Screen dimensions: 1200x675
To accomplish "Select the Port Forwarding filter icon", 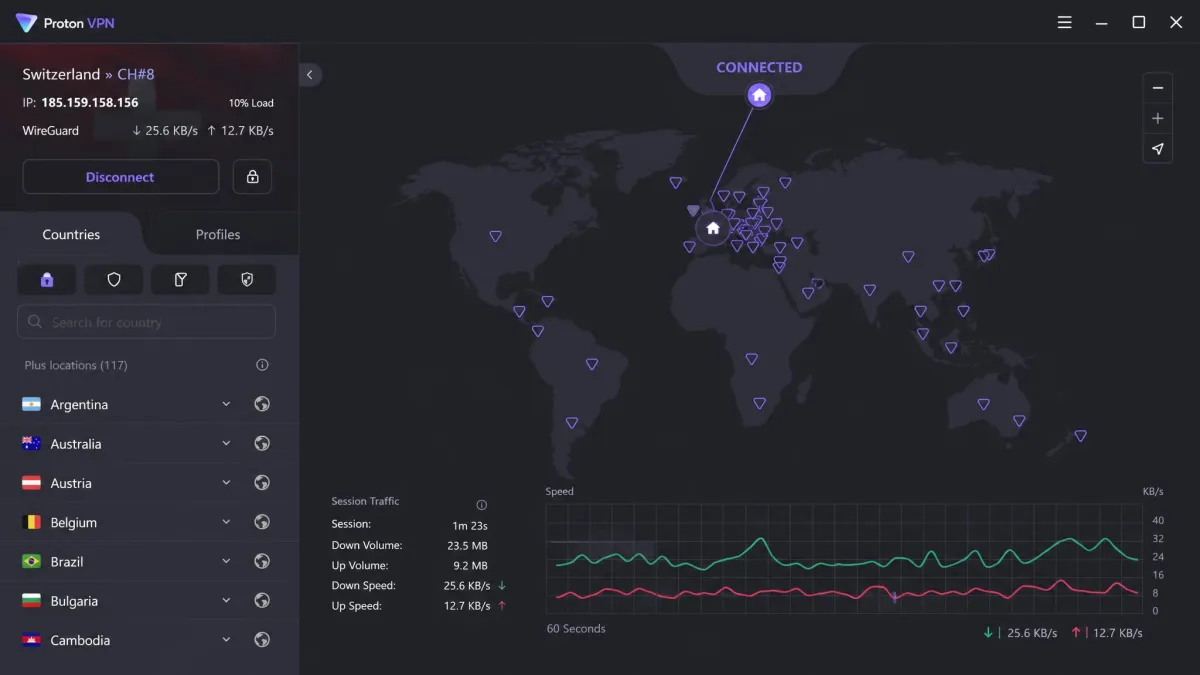I will [181, 280].
